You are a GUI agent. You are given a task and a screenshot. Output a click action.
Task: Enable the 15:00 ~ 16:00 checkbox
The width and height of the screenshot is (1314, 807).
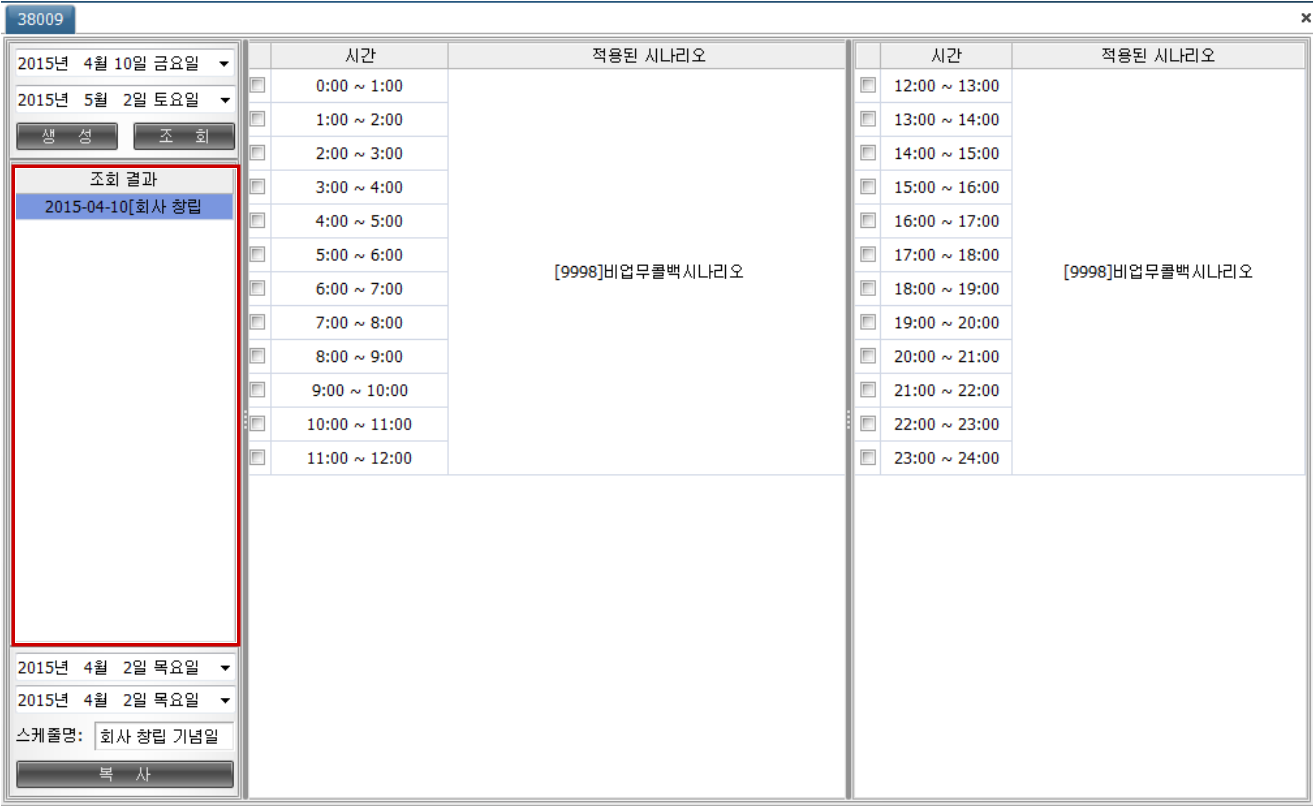pyautogui.click(x=867, y=187)
